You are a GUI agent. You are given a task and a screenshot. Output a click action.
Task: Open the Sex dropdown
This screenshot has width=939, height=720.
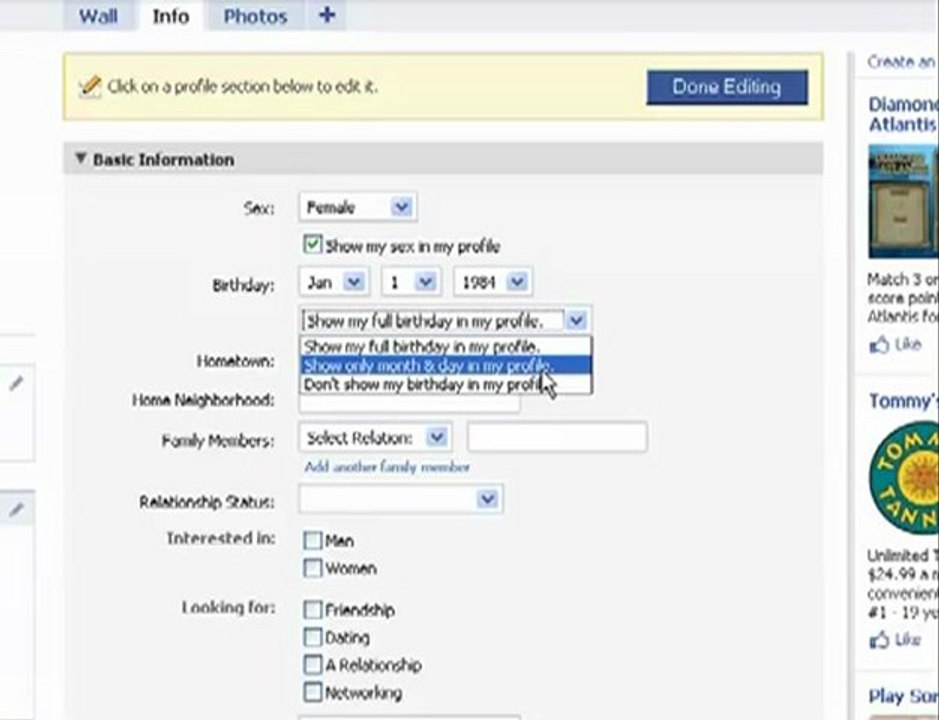(358, 207)
